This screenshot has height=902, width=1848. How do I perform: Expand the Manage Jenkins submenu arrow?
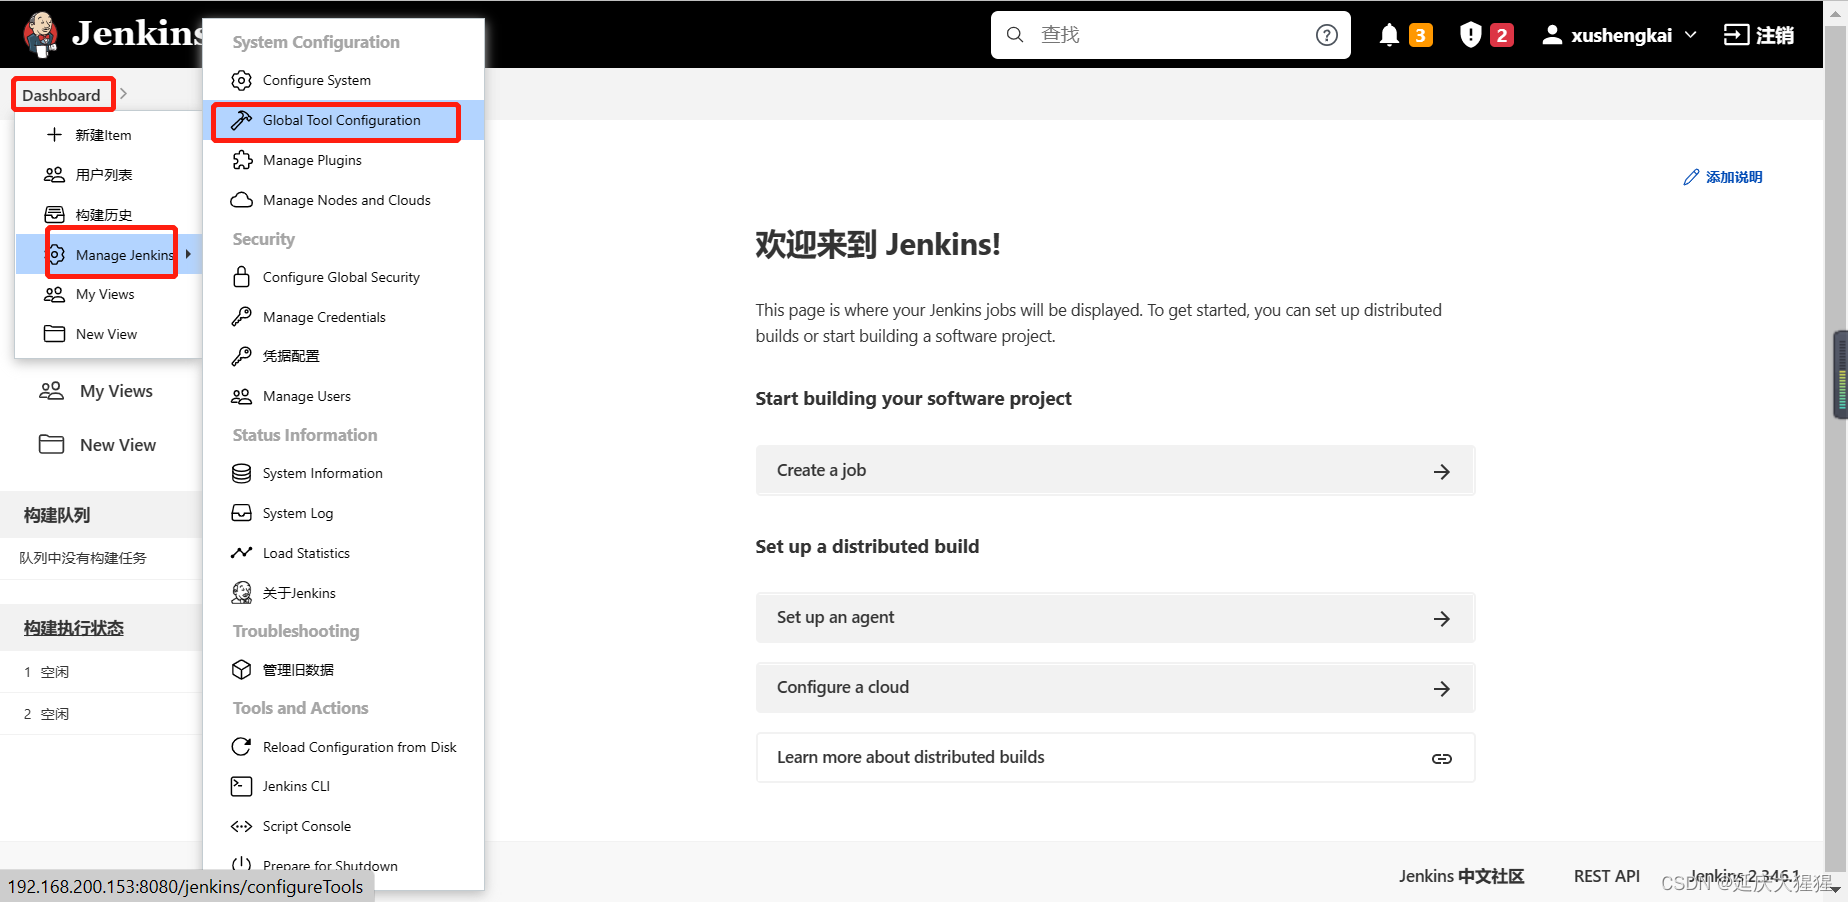[x=188, y=254]
